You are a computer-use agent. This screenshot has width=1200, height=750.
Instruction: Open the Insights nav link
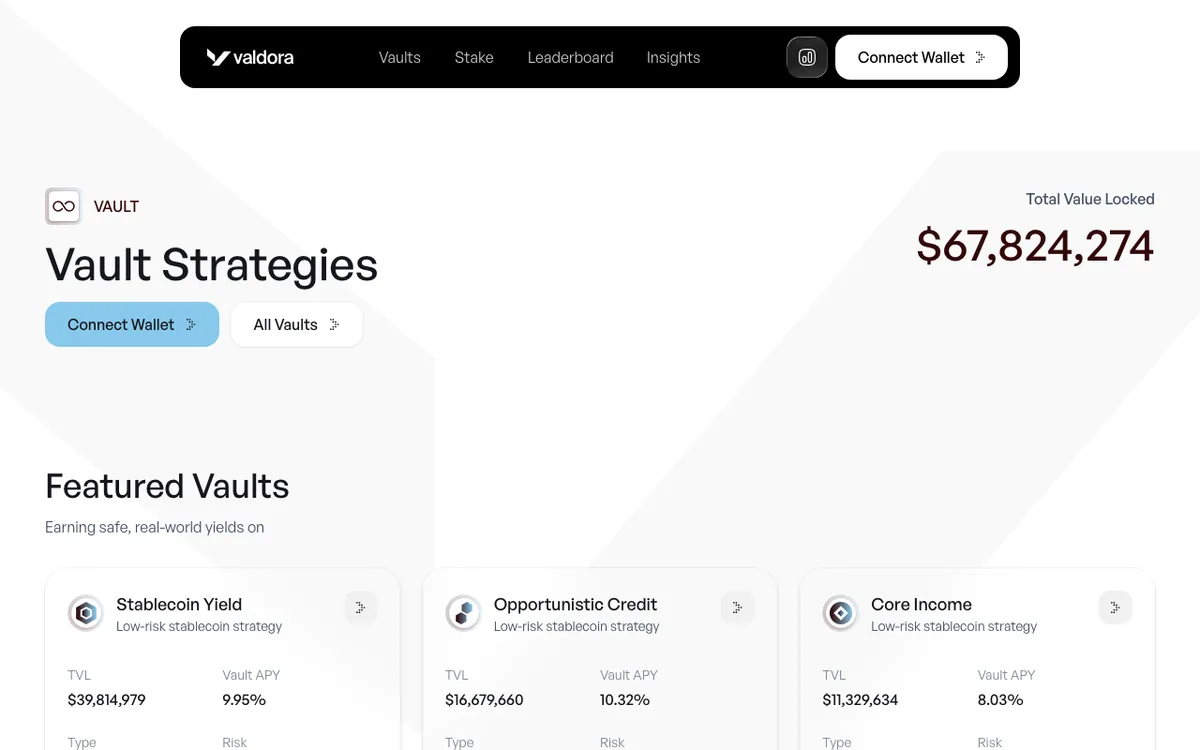click(673, 57)
